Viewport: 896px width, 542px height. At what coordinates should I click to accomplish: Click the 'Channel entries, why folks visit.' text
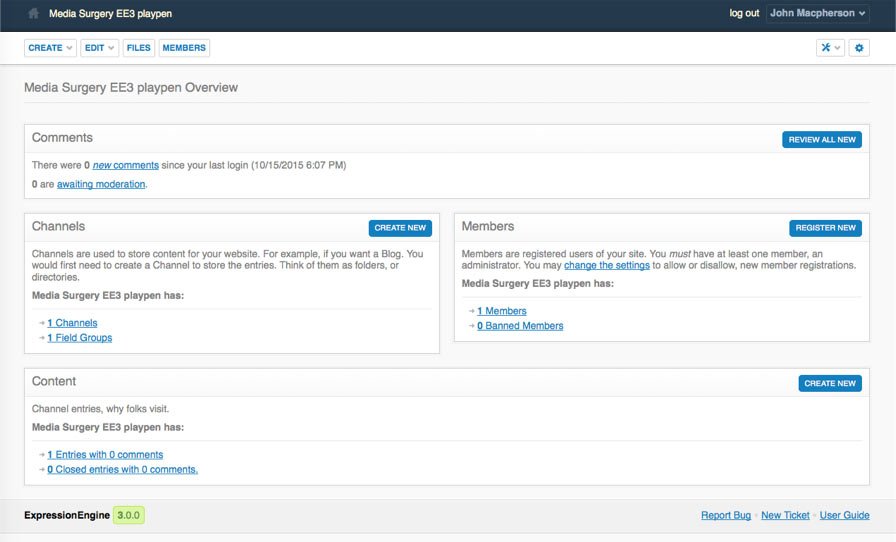101,409
